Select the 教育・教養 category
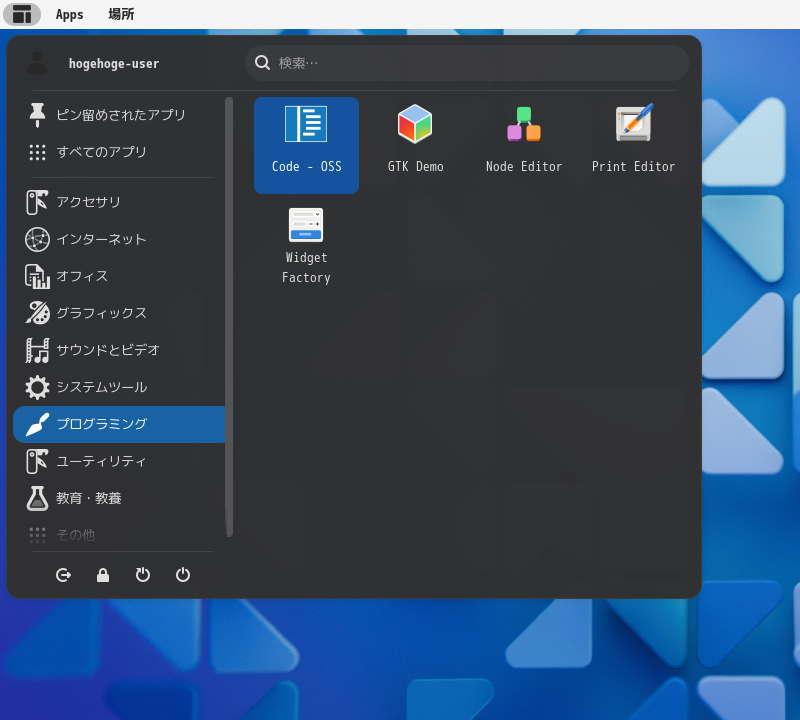Image resolution: width=800 pixels, height=720 pixels. tap(119, 498)
